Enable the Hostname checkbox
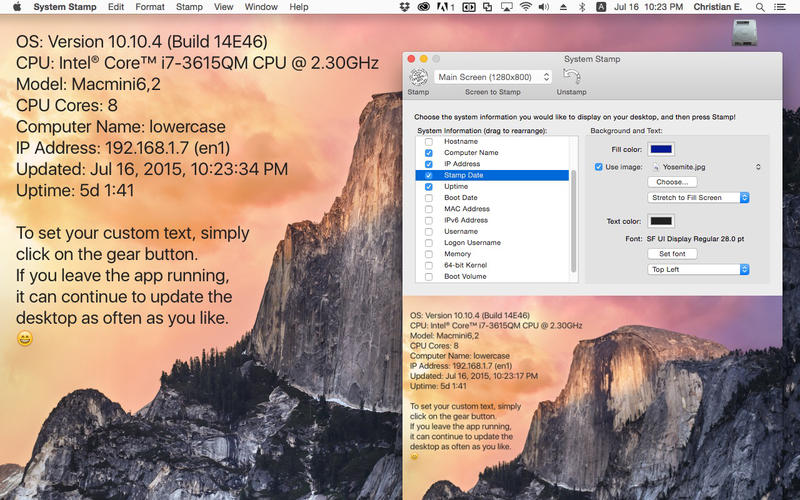Image resolution: width=800 pixels, height=500 pixels. point(429,141)
